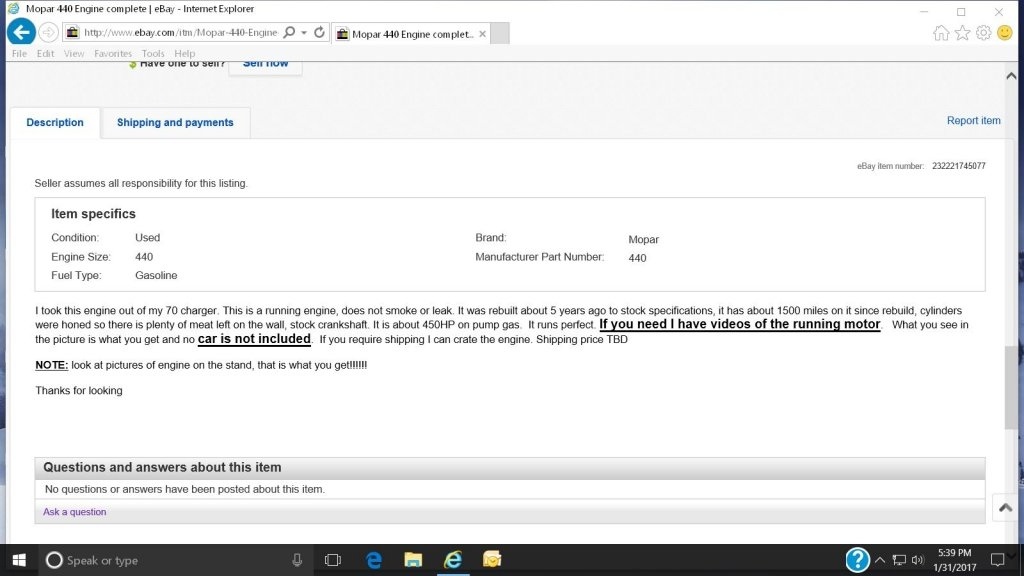Click the Report item link
1024x576 pixels.
(973, 121)
